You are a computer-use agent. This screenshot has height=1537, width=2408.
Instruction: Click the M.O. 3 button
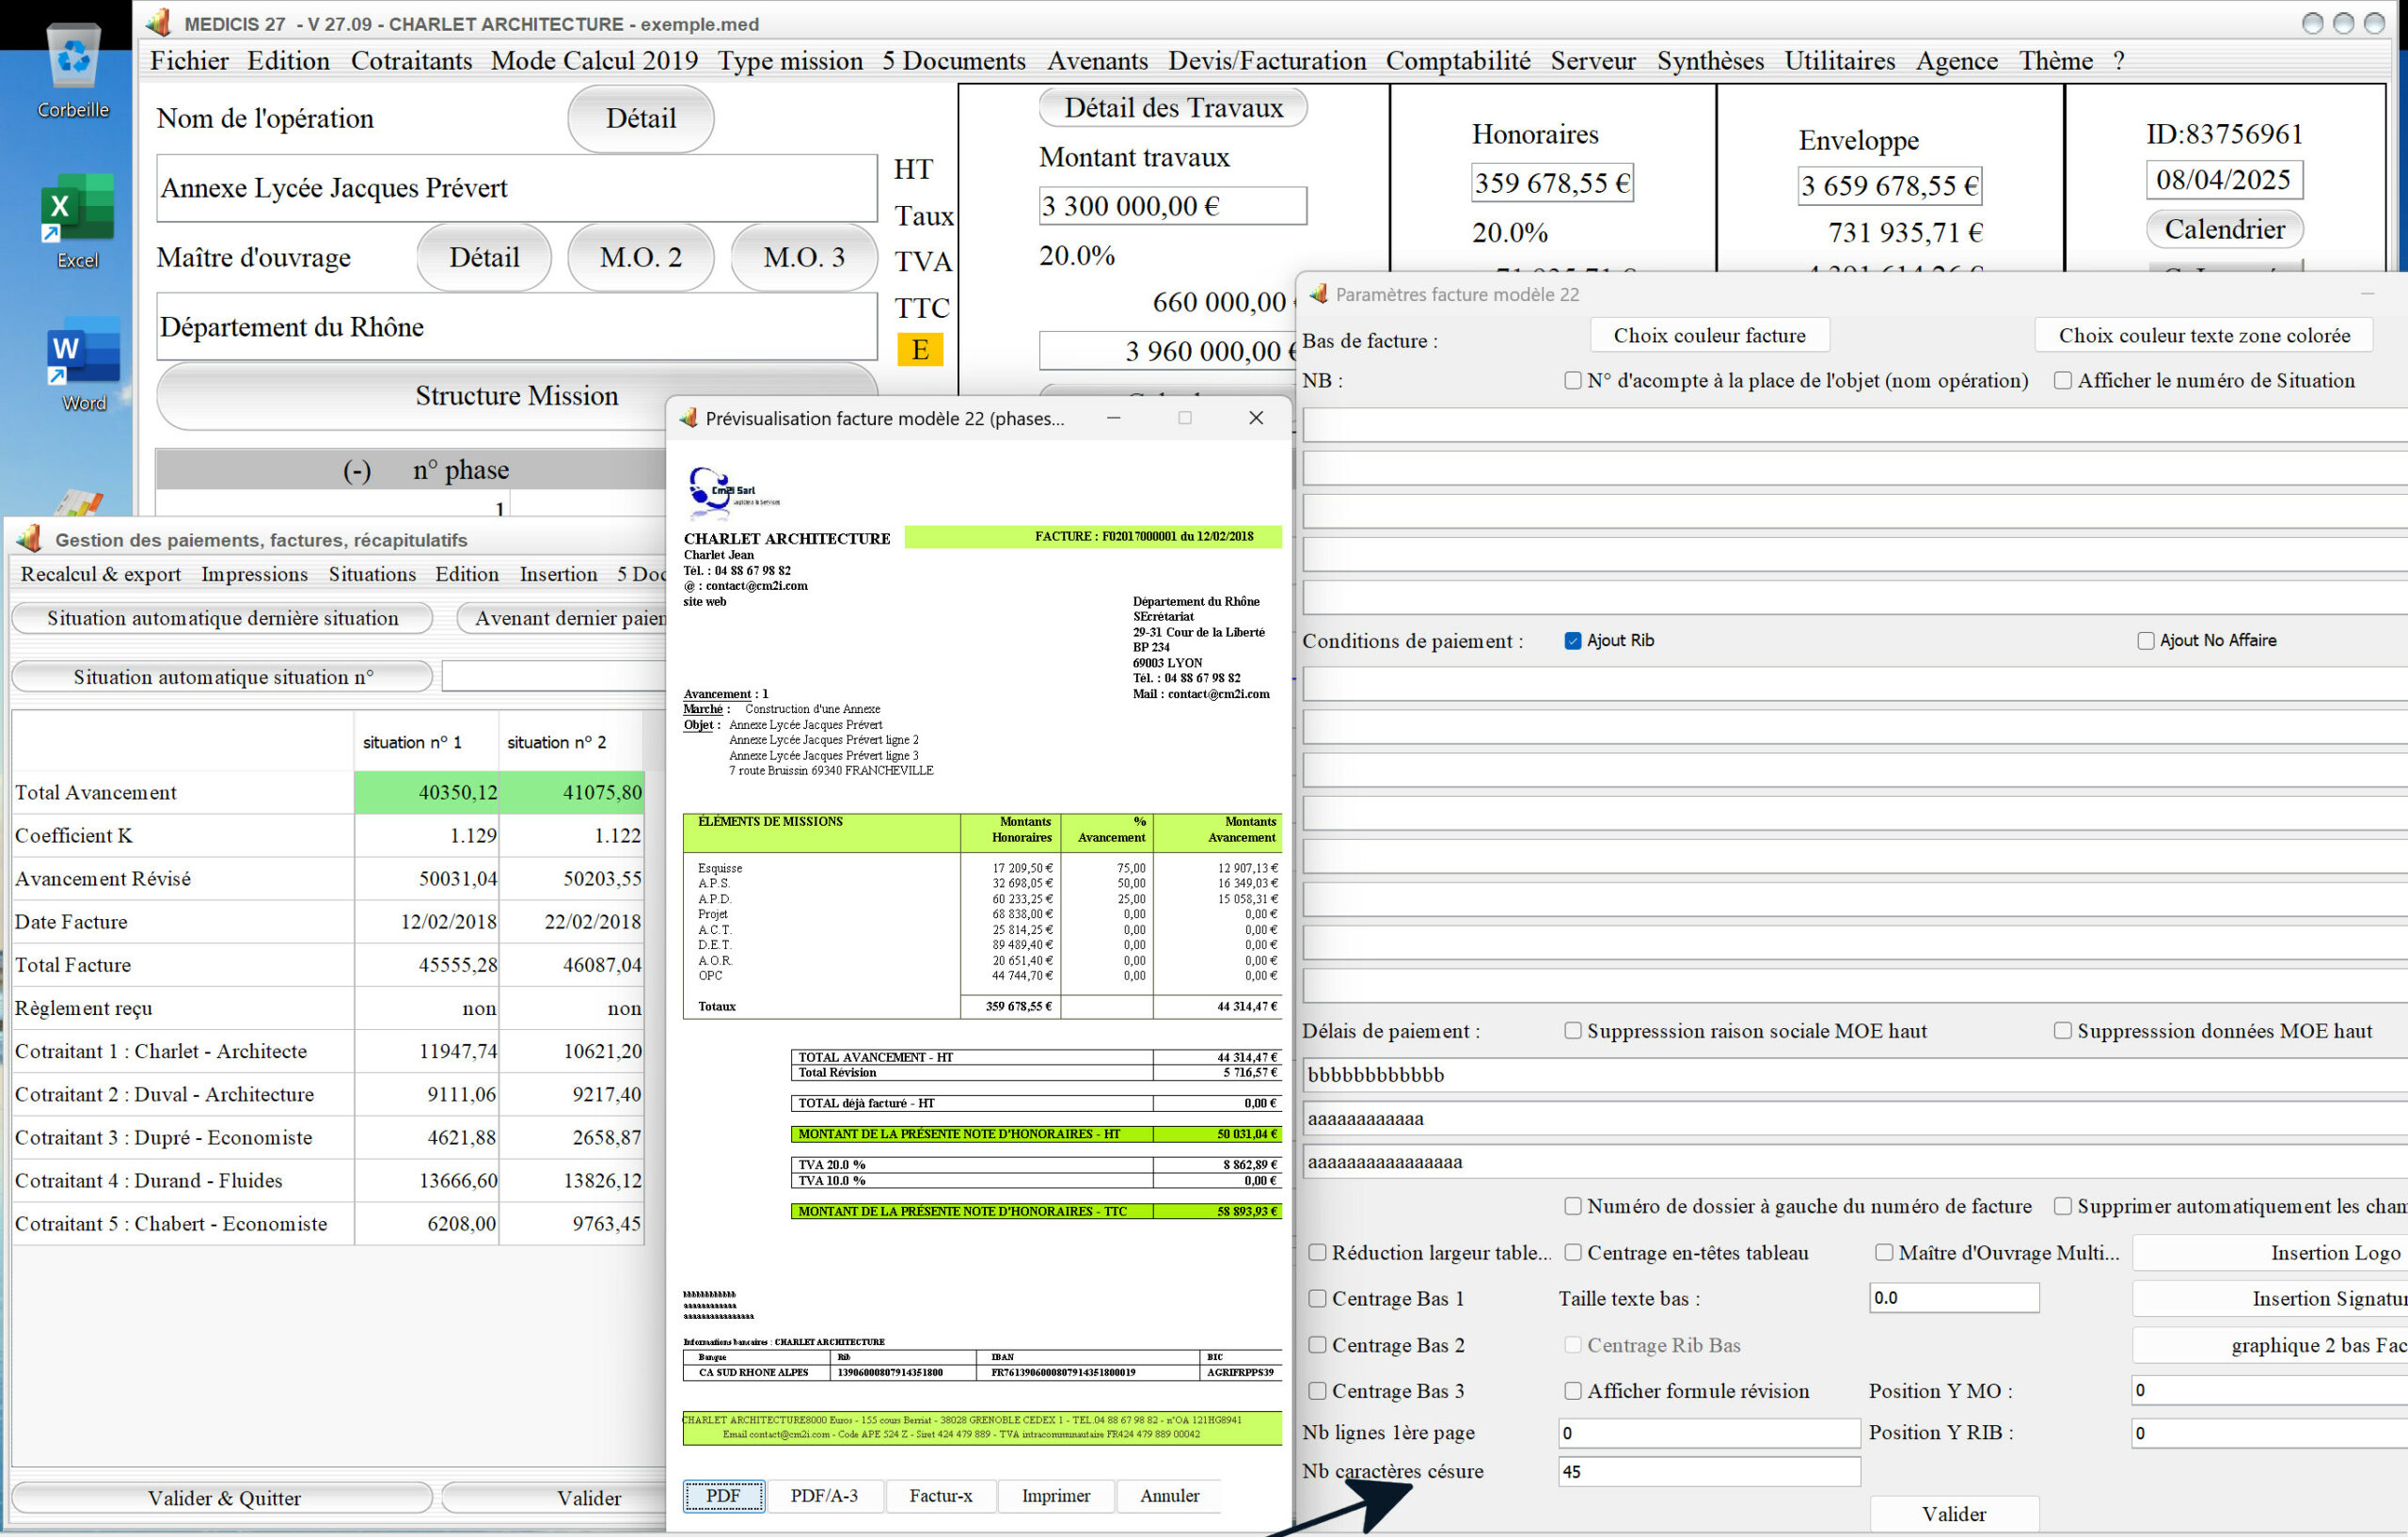[x=804, y=257]
